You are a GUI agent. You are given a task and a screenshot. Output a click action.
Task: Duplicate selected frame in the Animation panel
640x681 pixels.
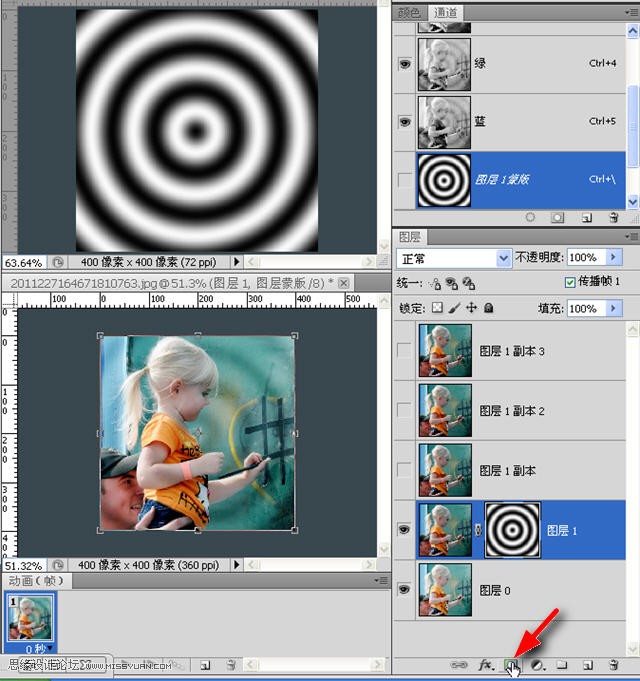205,664
